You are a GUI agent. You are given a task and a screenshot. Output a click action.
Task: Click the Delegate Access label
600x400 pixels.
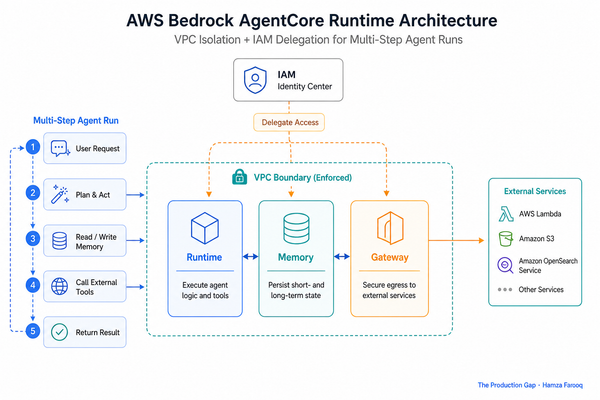point(289,122)
